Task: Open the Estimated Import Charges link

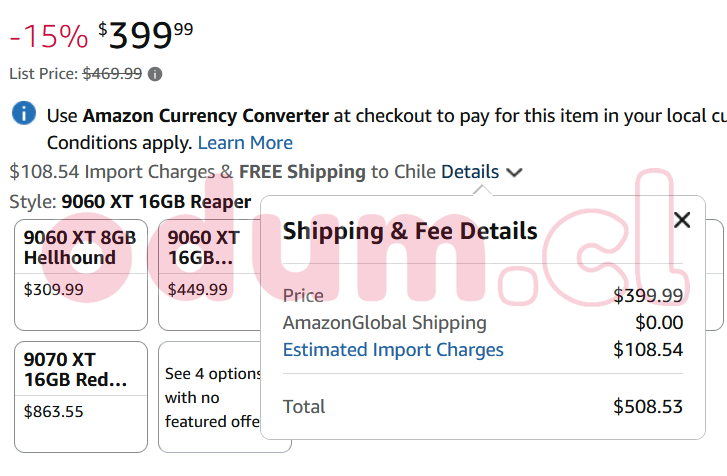Action: pos(393,349)
